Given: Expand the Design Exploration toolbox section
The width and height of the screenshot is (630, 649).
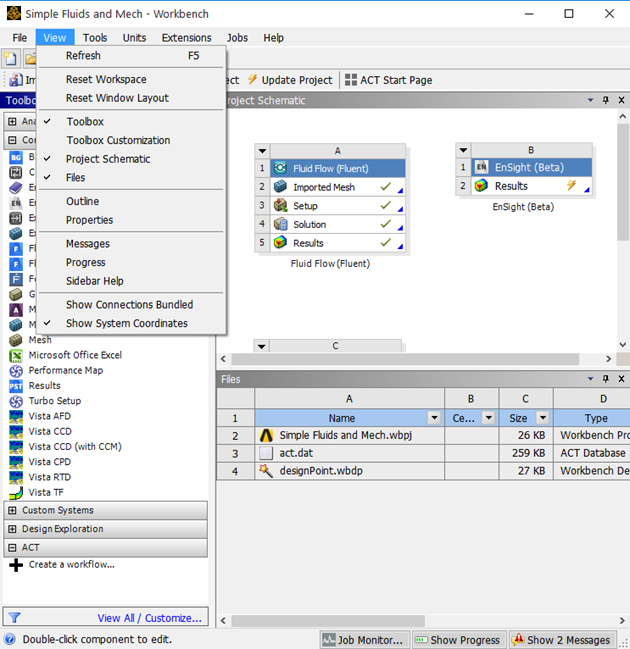Looking at the screenshot, I should [x=12, y=529].
